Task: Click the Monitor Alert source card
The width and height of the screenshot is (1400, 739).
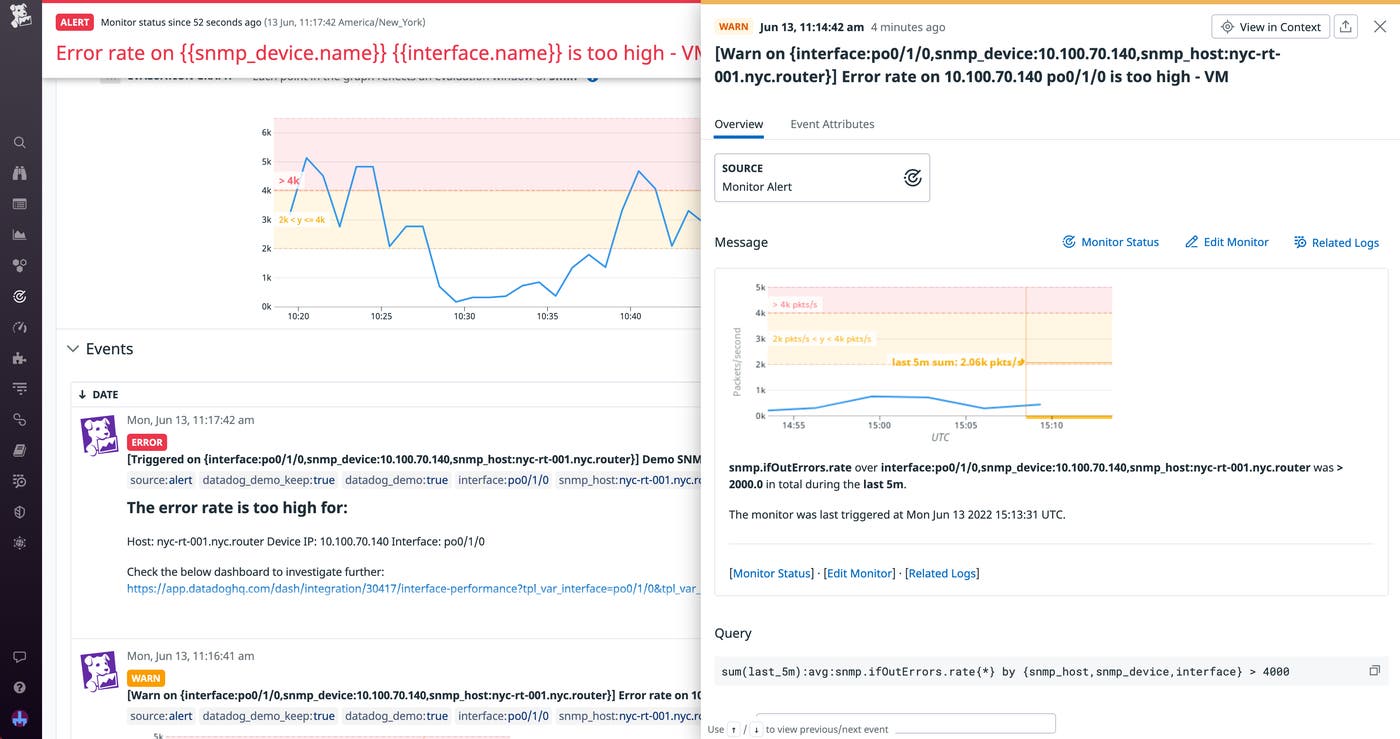Action: click(x=822, y=178)
